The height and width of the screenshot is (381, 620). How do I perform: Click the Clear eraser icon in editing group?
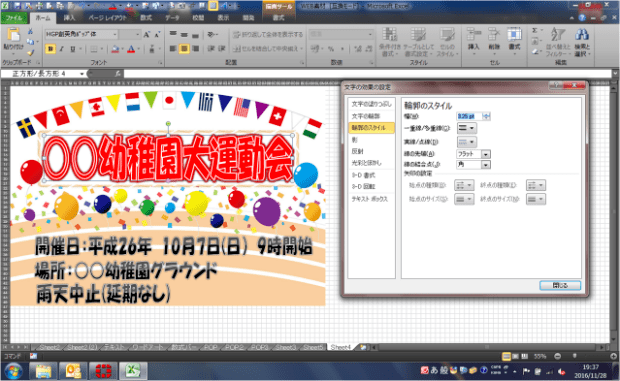pyautogui.click(x=535, y=52)
